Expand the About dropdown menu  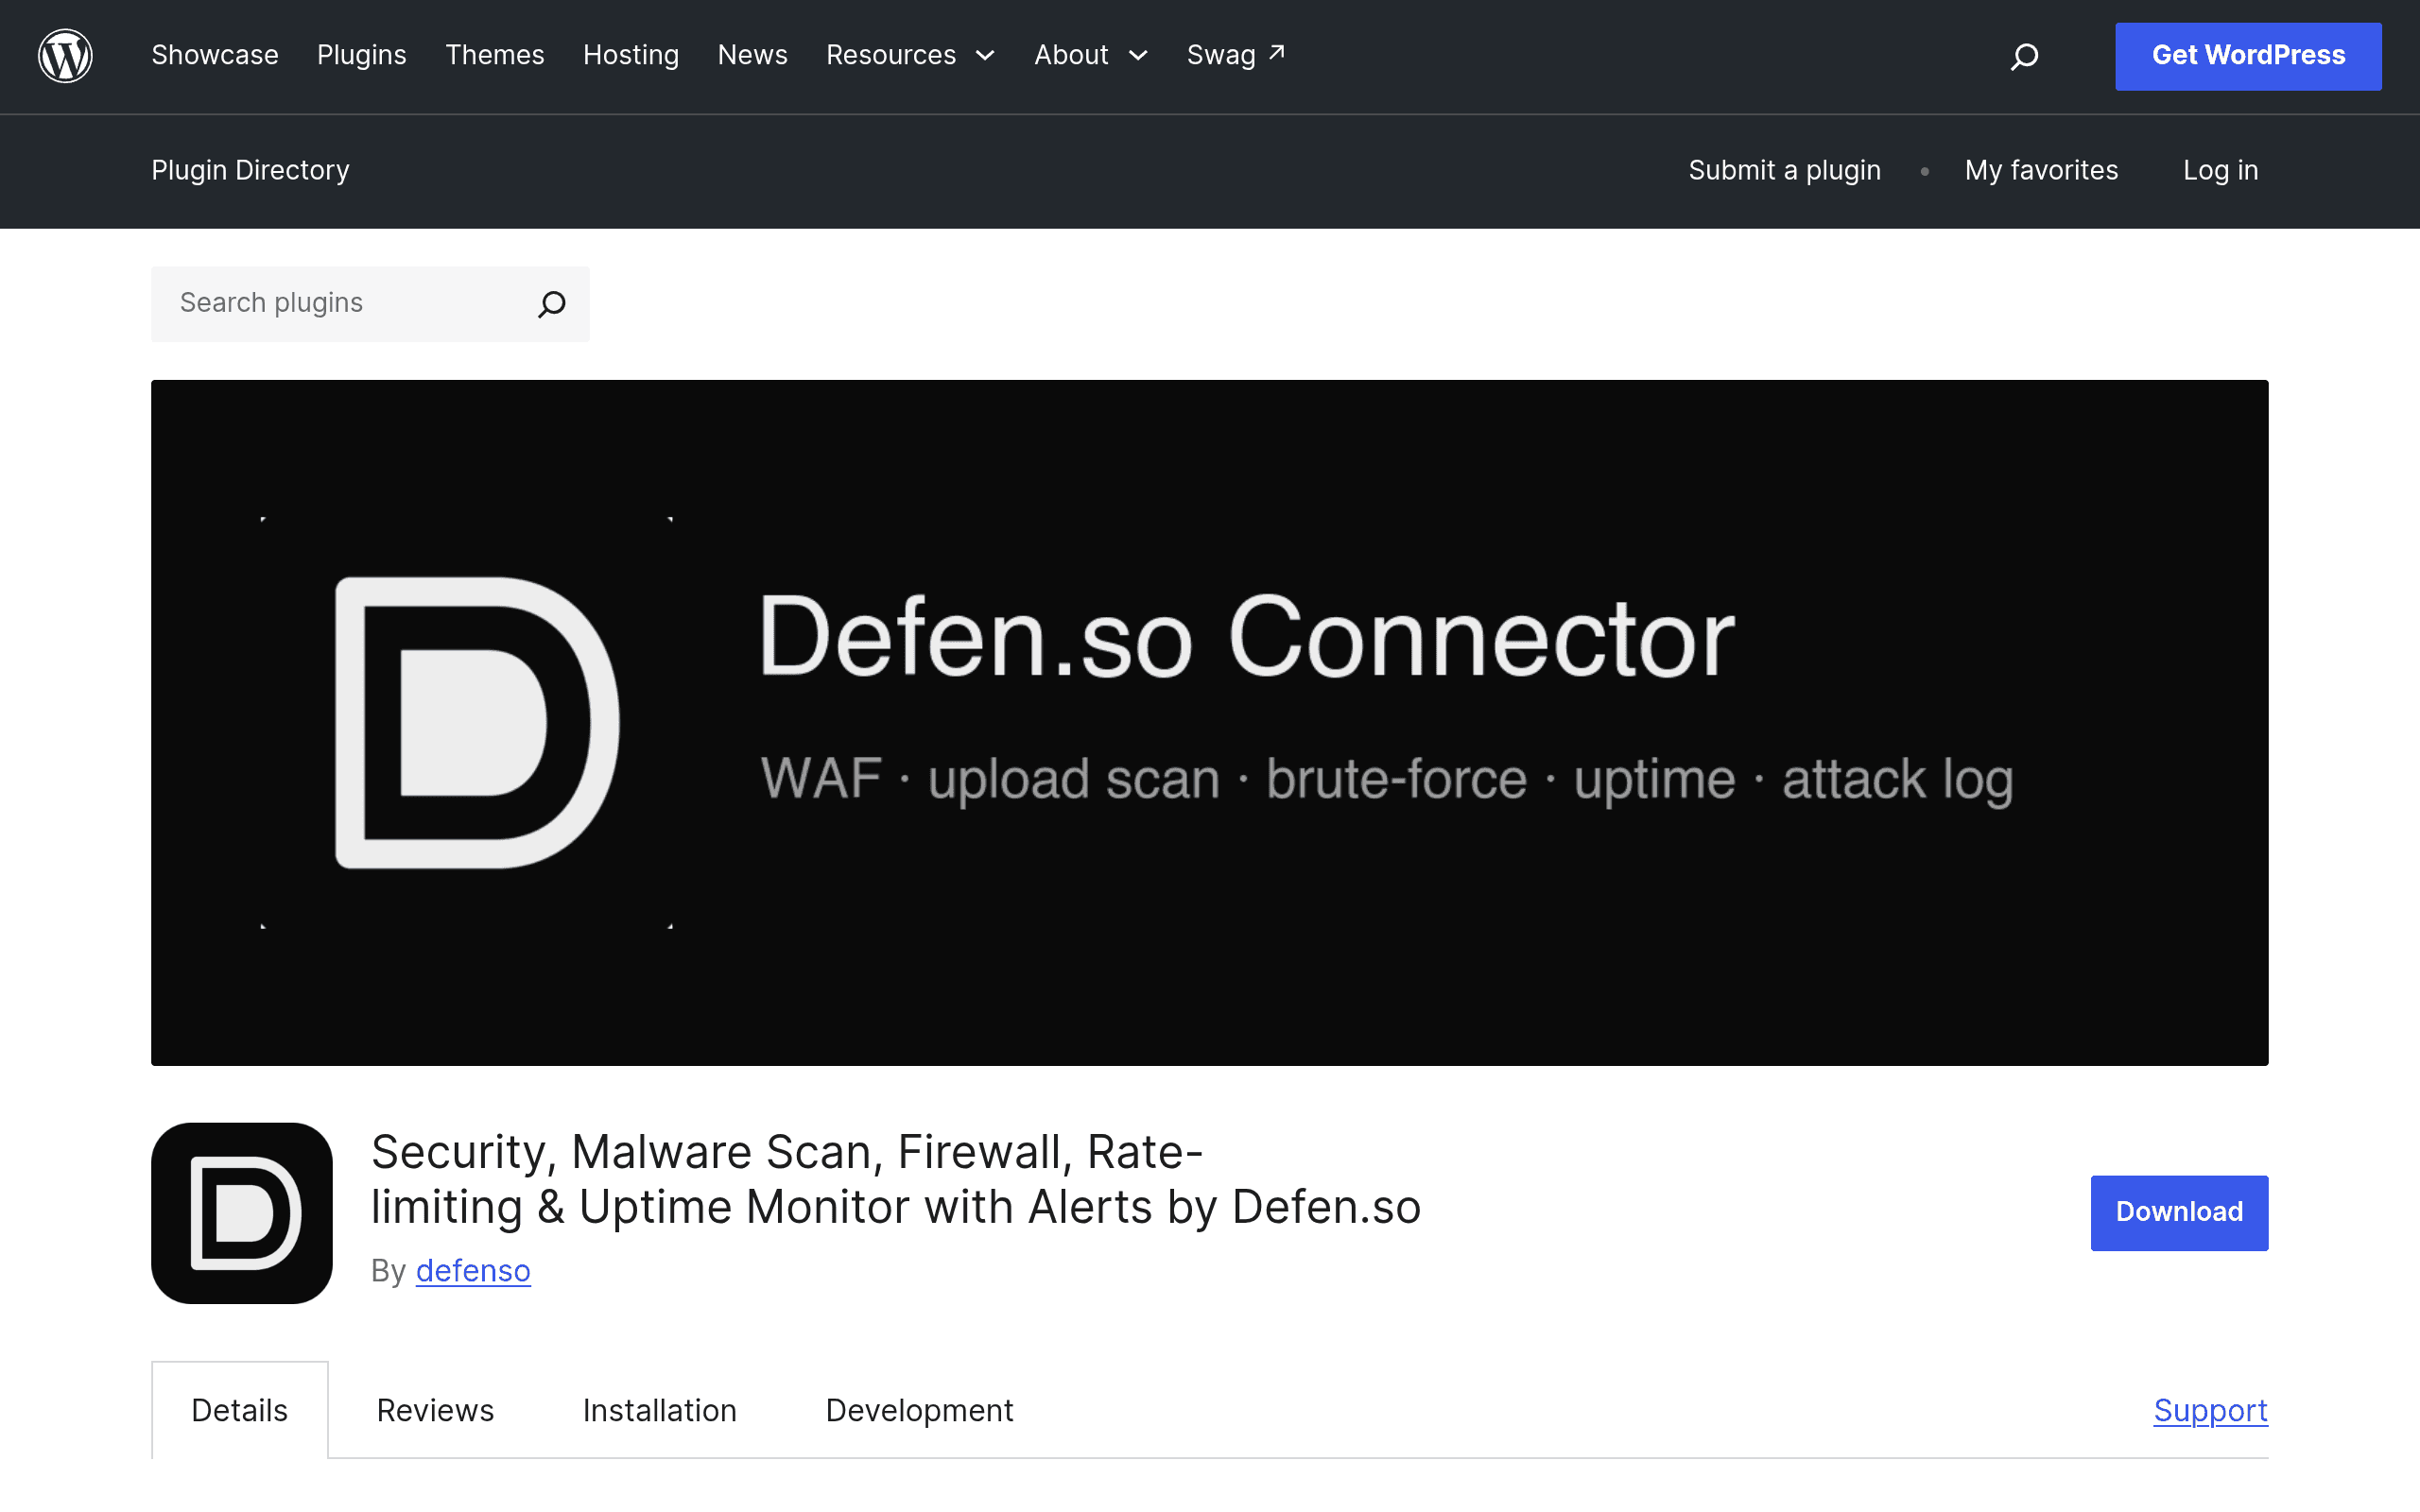coord(1091,55)
